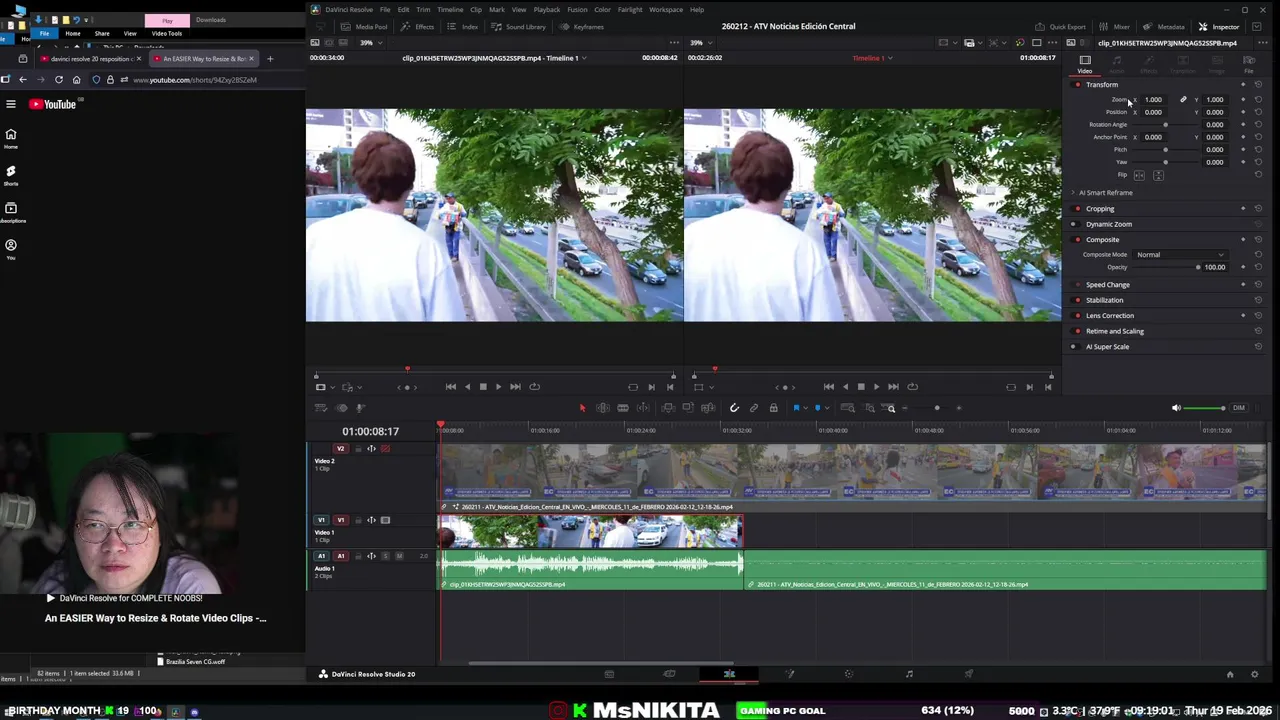
Task: Open project settings gear icon
Action: (x=1255, y=674)
